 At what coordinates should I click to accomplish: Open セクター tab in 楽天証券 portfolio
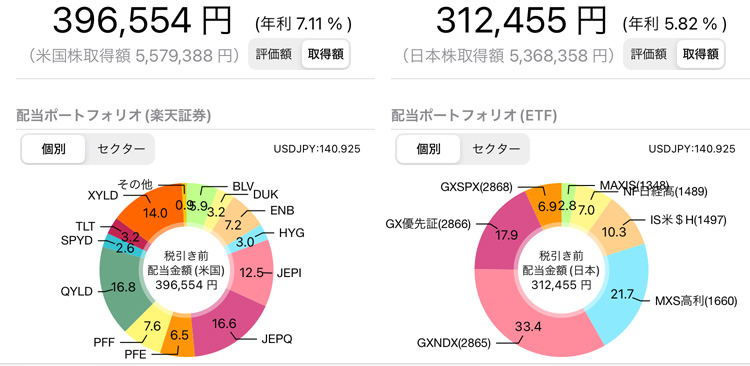click(121, 149)
